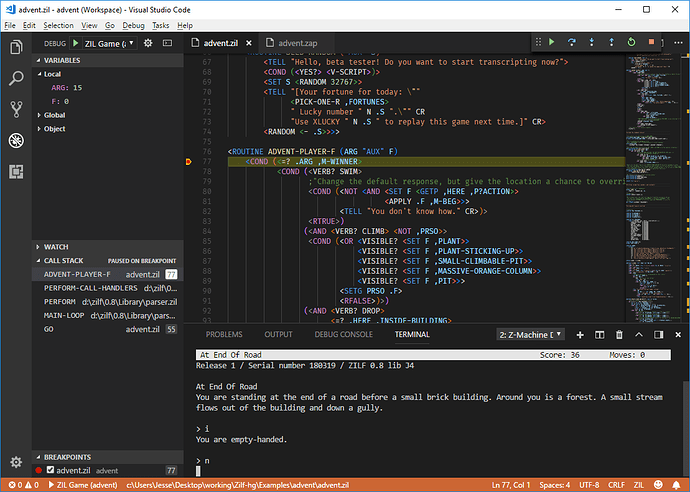Image resolution: width=690 pixels, height=492 pixels.
Task: Click Step Into in debug toolbar
Action: [591, 42]
